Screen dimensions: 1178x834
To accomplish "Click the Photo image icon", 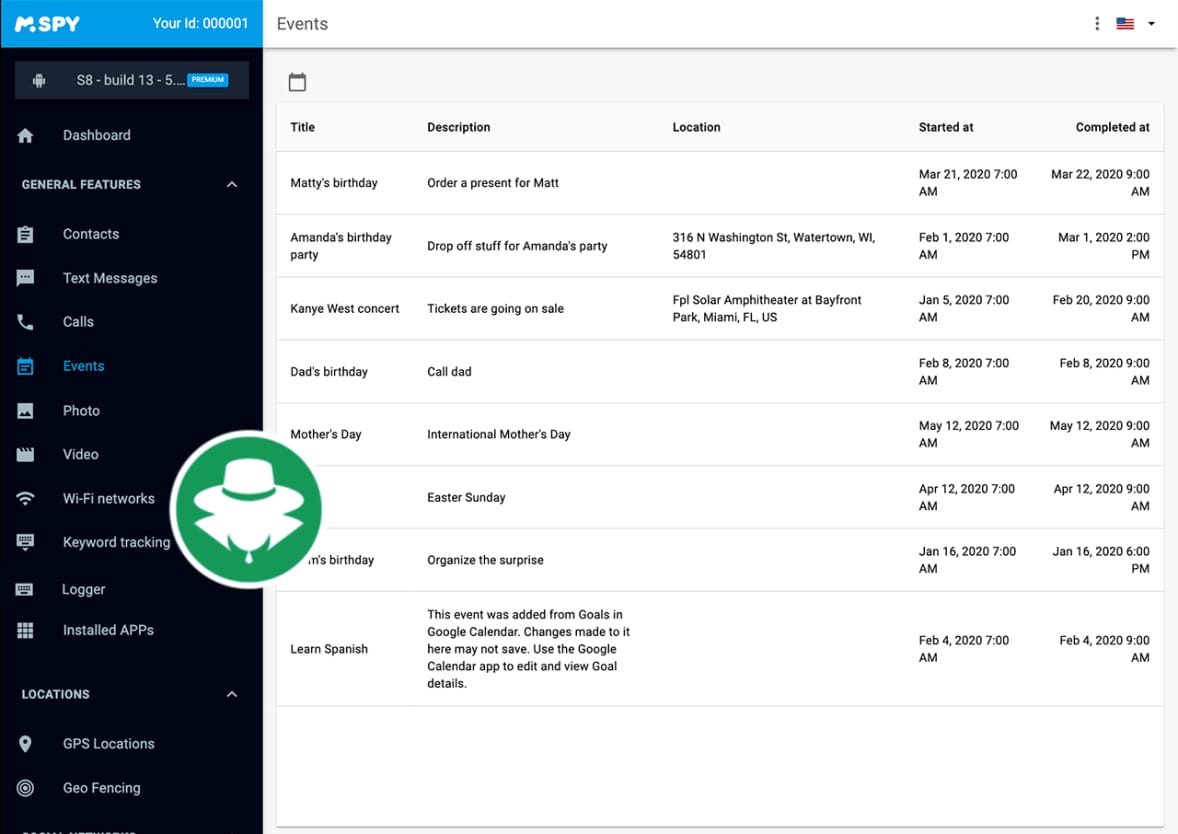I will [26, 411].
